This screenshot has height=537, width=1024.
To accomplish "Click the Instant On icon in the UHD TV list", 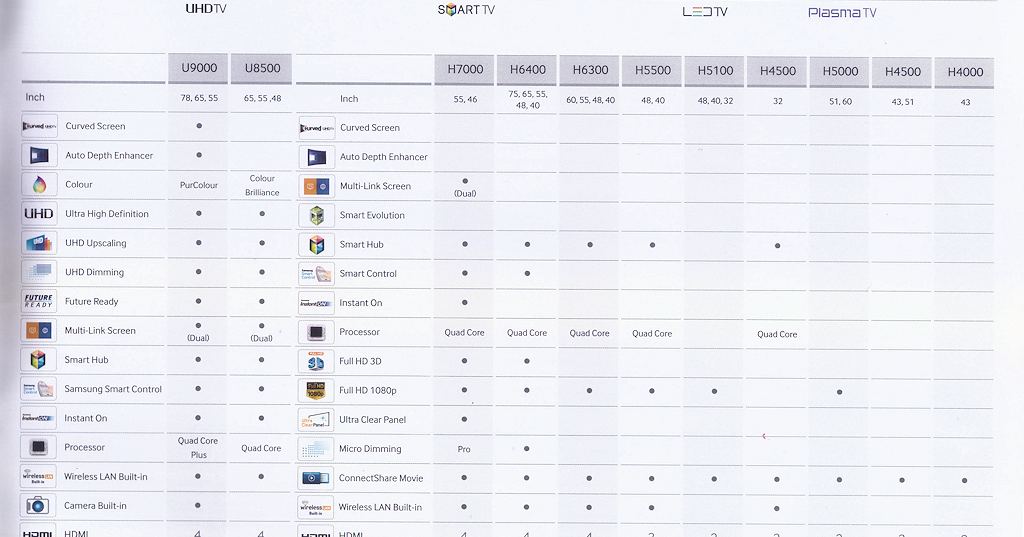I will [x=39, y=418].
